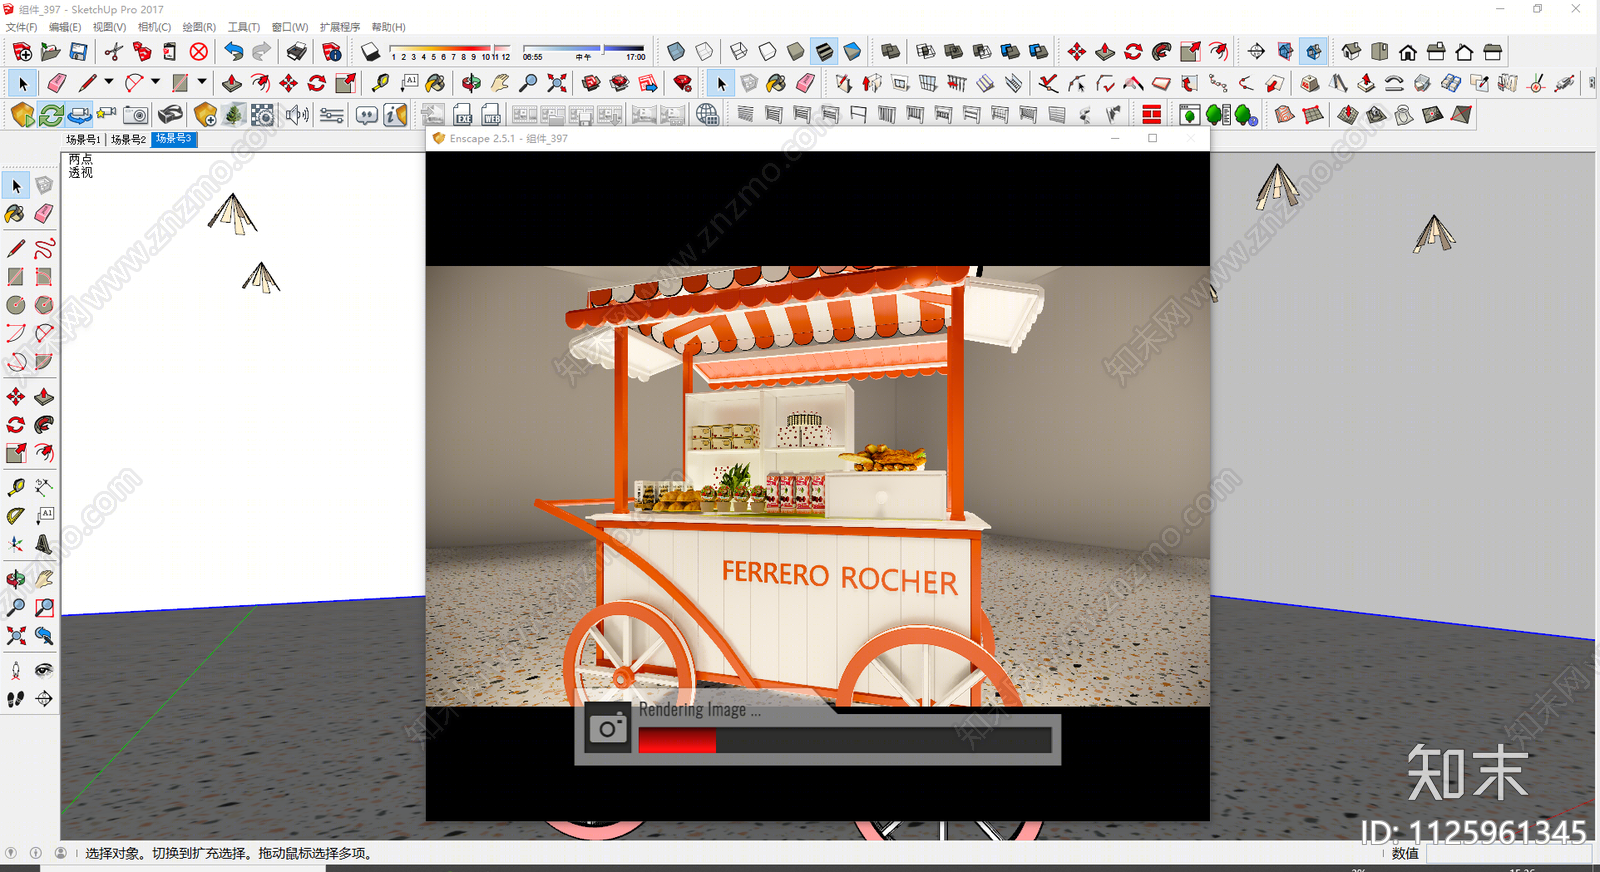The image size is (1600, 872).
Task: Start Enscape with the orange play icon
Action: (22, 115)
